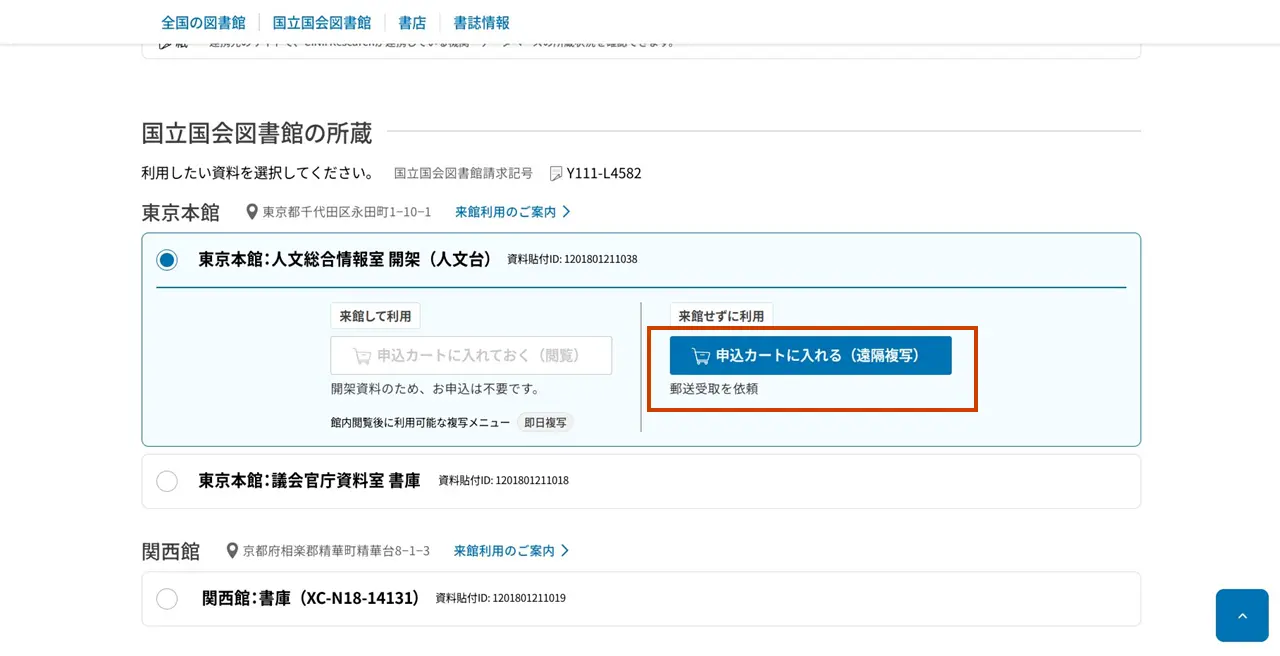Click the call number note icon beside Y111-L4582

556,174
